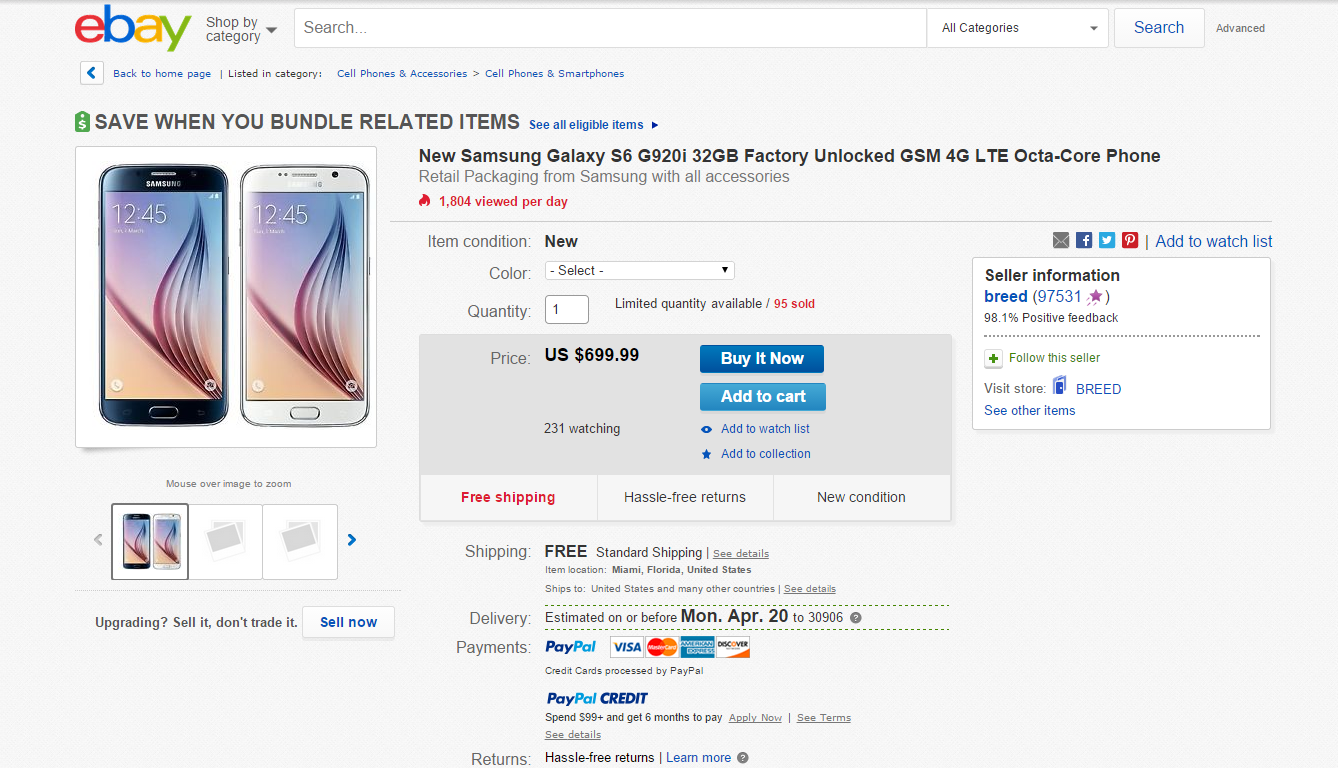Click Add to collection star link
The width and height of the screenshot is (1338, 768).
pos(765,454)
